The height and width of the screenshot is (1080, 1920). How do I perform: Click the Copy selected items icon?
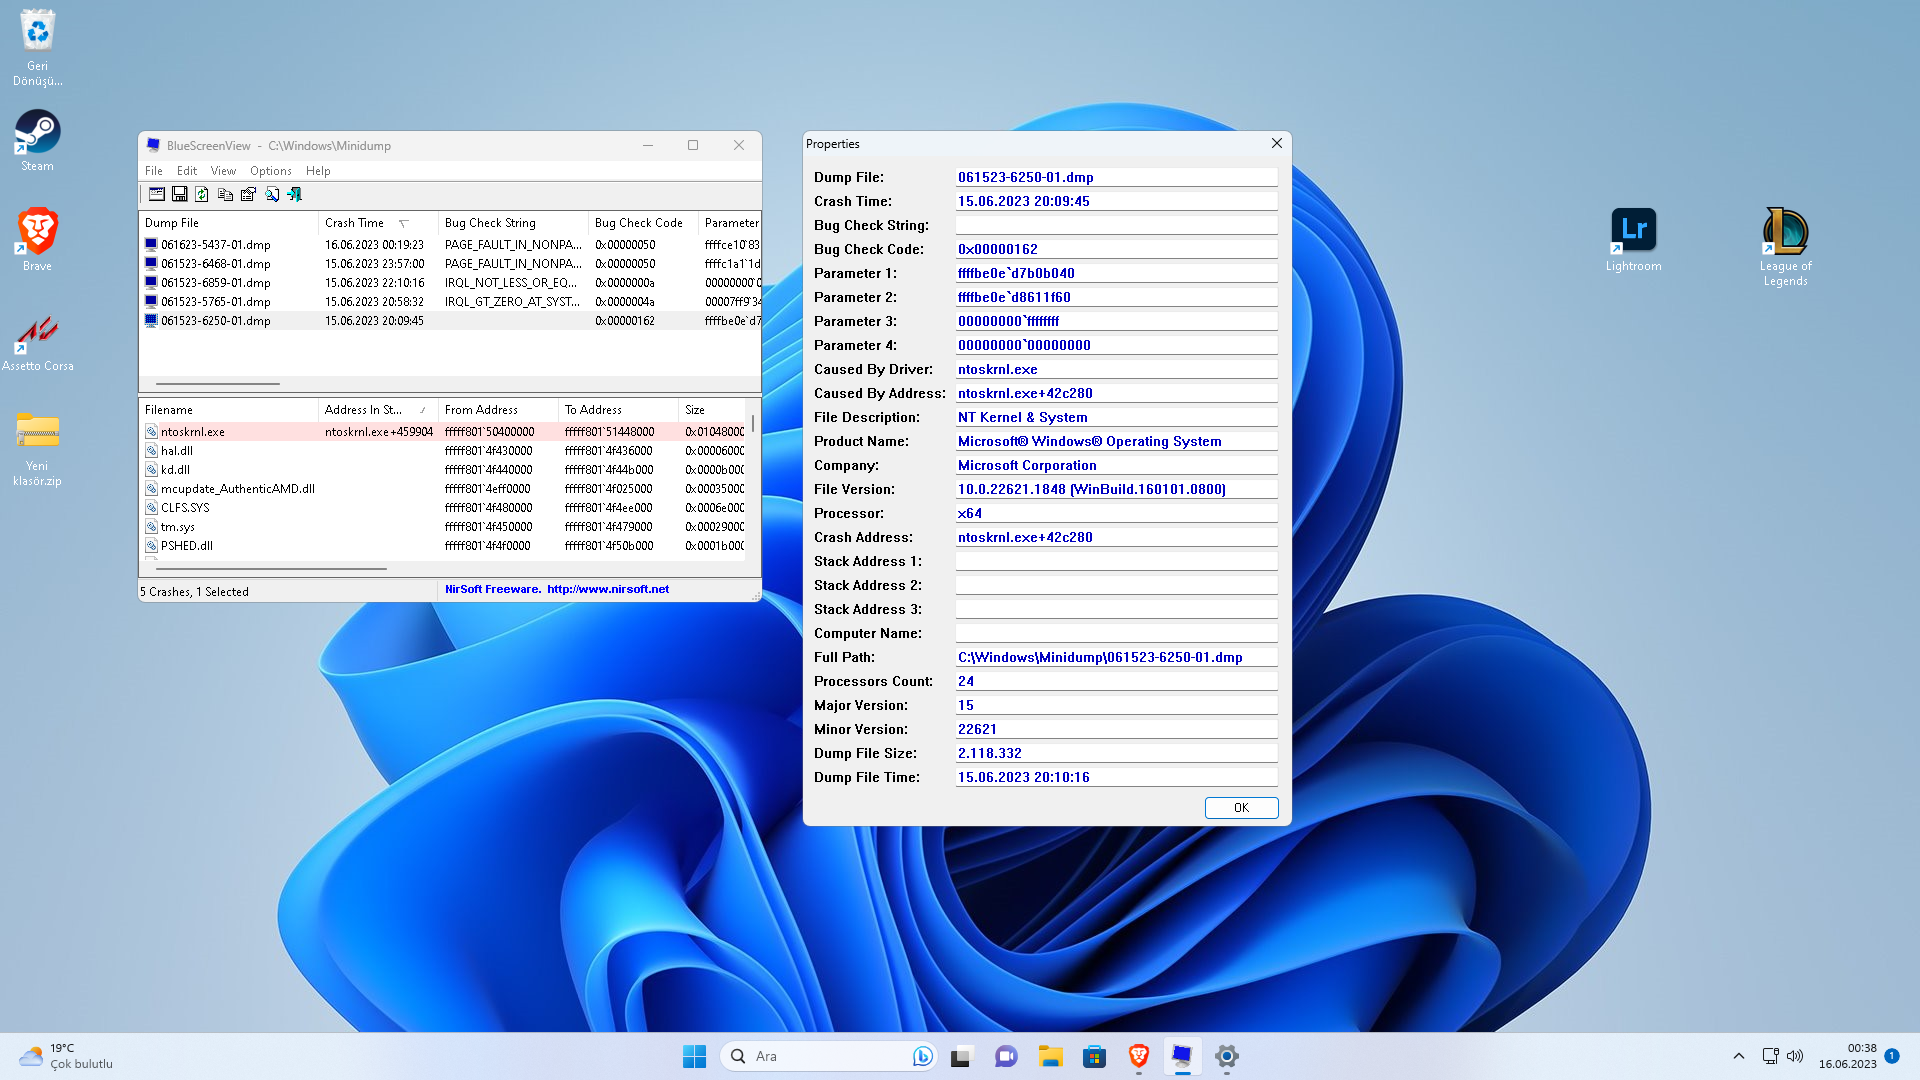coord(225,194)
